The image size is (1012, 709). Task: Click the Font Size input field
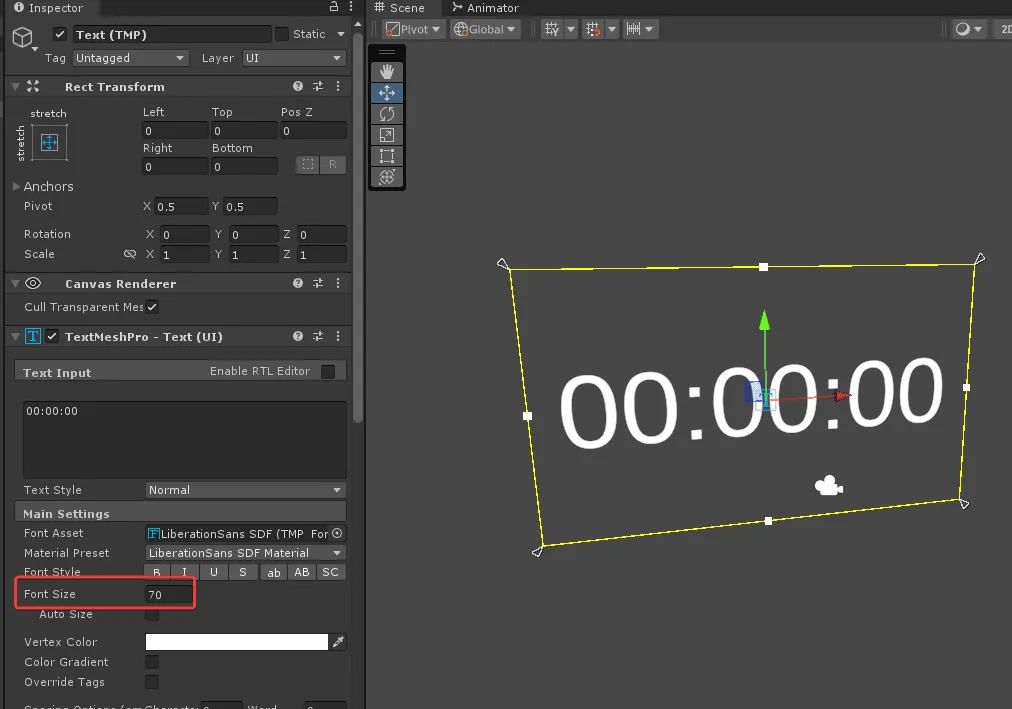tap(168, 594)
